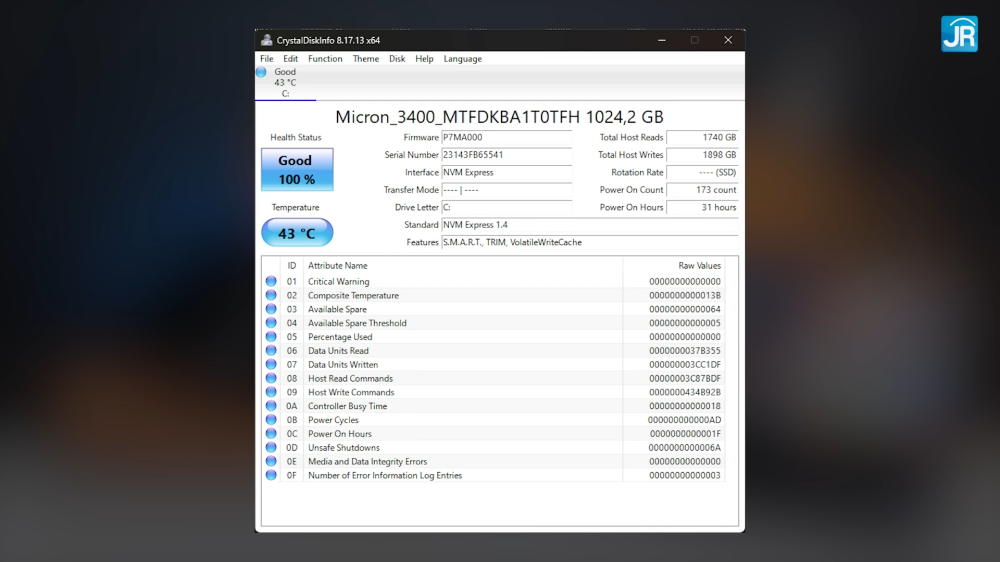
Task: Open the Language menu
Action: [x=462, y=59]
